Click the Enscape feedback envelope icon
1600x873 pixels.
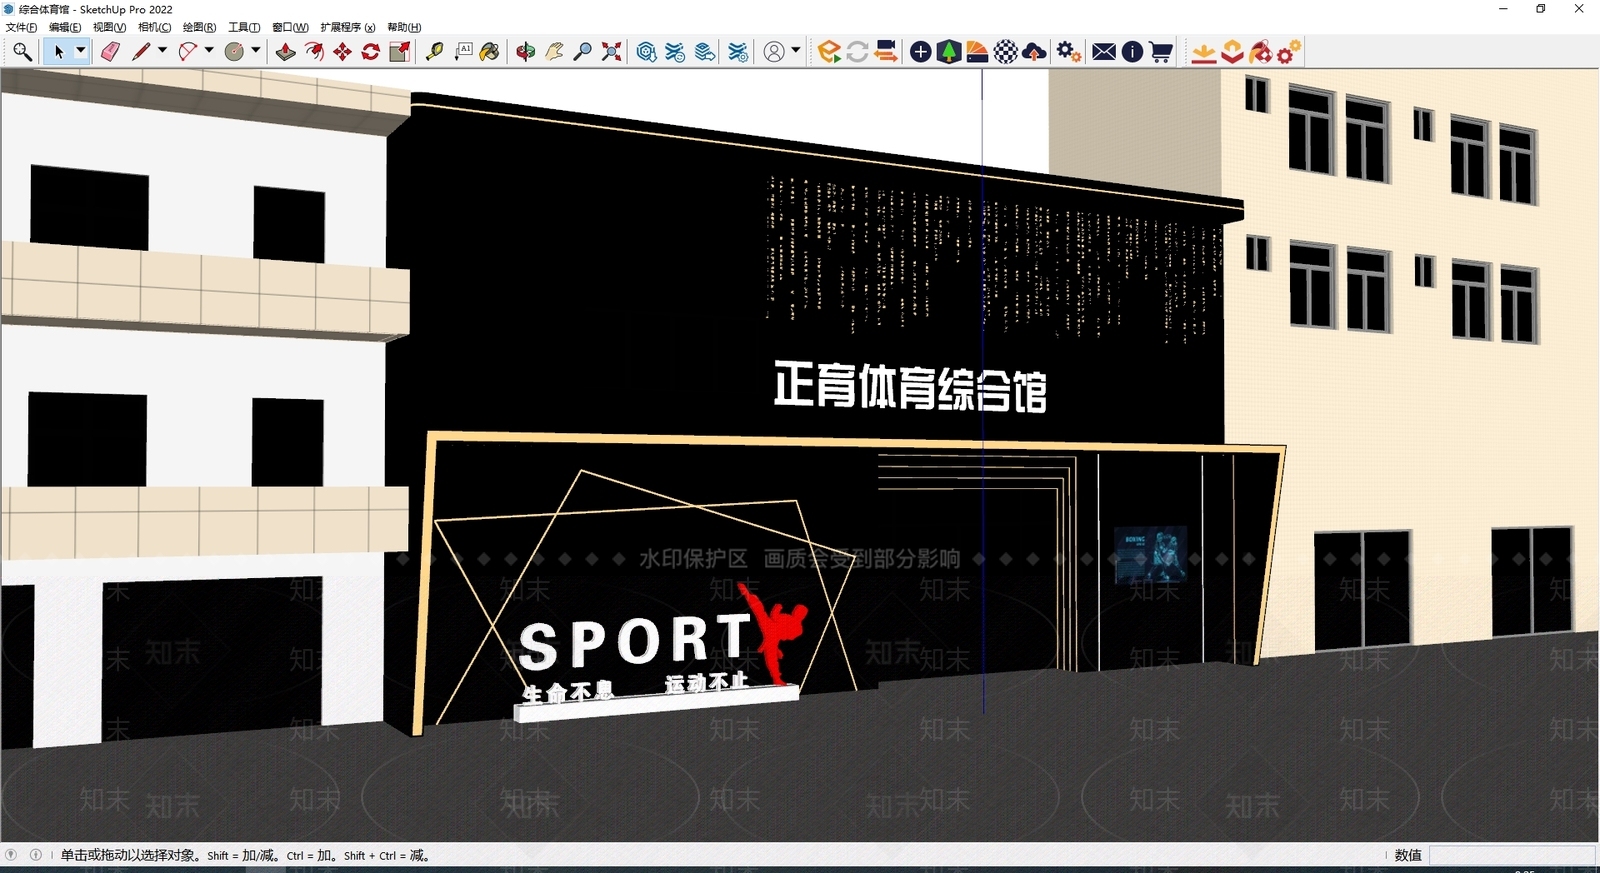[1104, 51]
